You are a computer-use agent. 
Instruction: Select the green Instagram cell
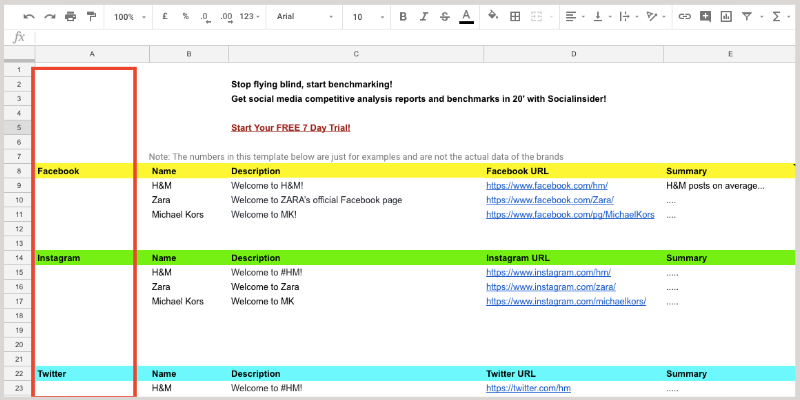click(x=92, y=258)
